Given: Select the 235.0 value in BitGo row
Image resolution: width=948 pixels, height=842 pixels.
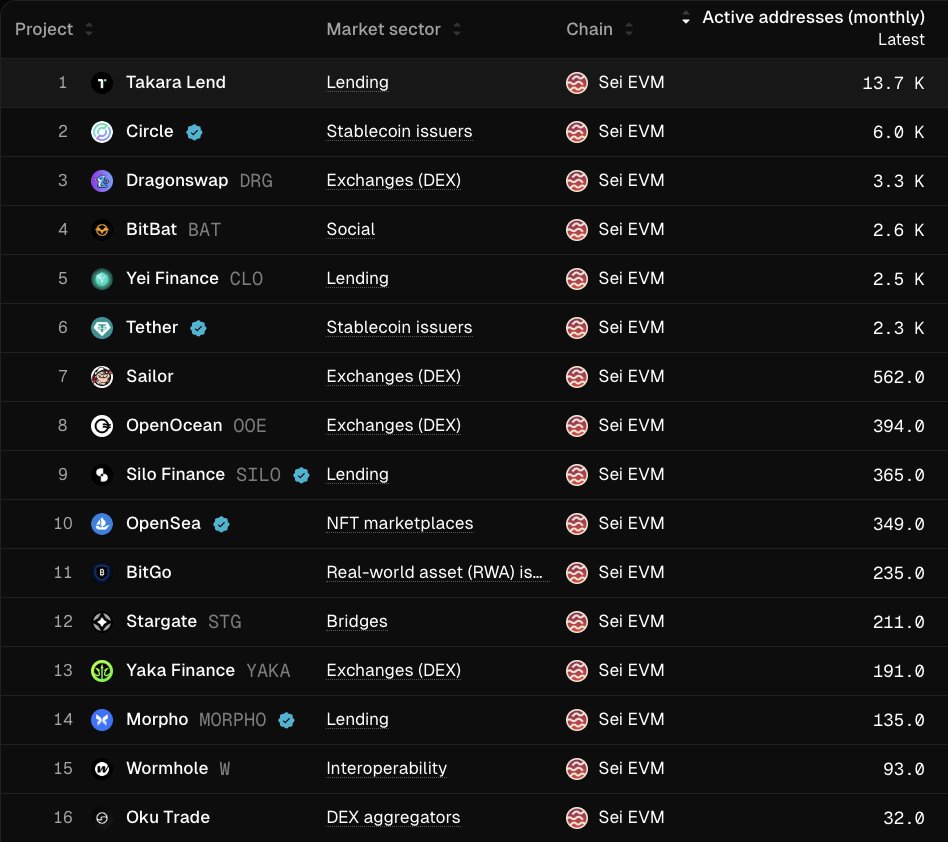Looking at the screenshot, I should 898,572.
